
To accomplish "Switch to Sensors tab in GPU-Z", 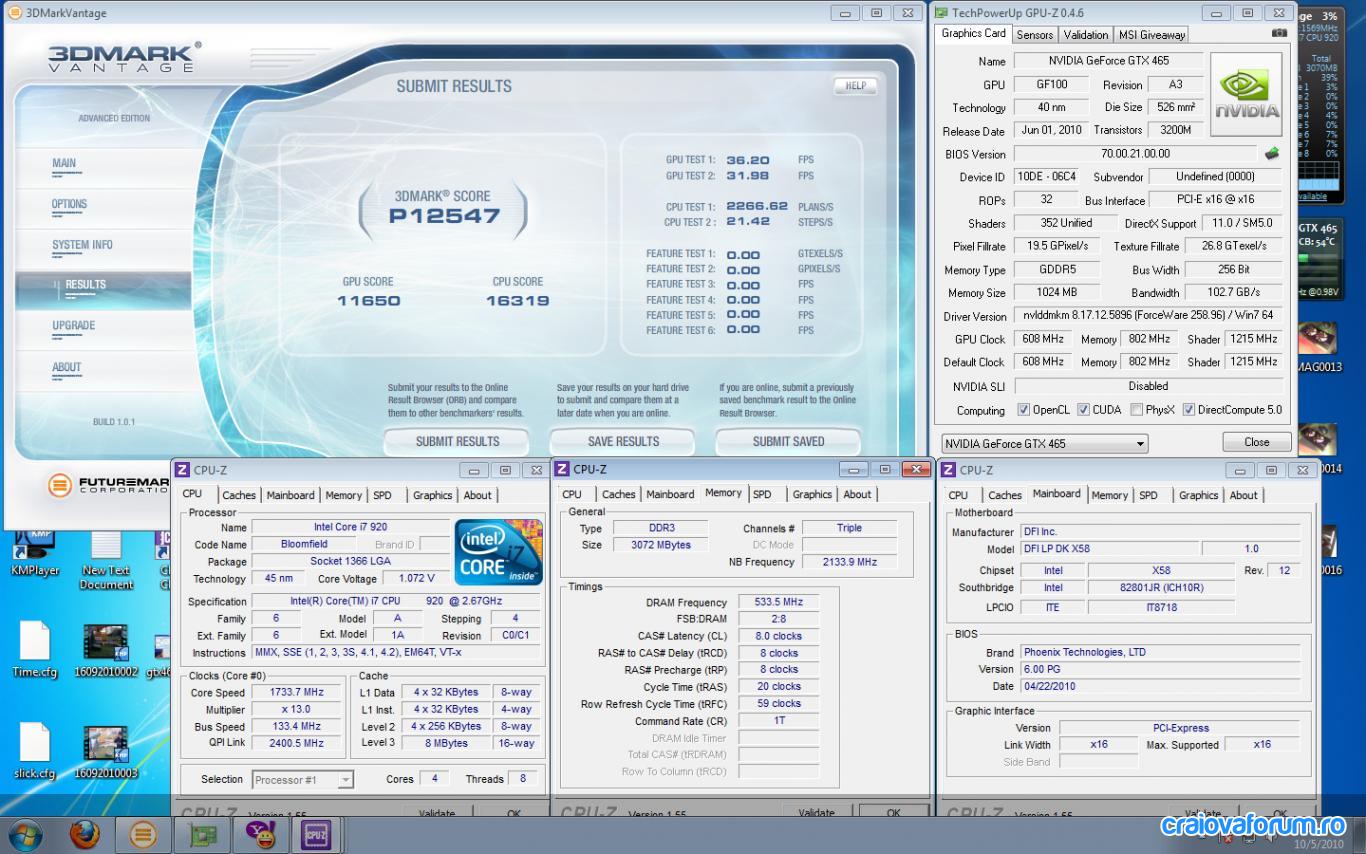I will click(1034, 34).
